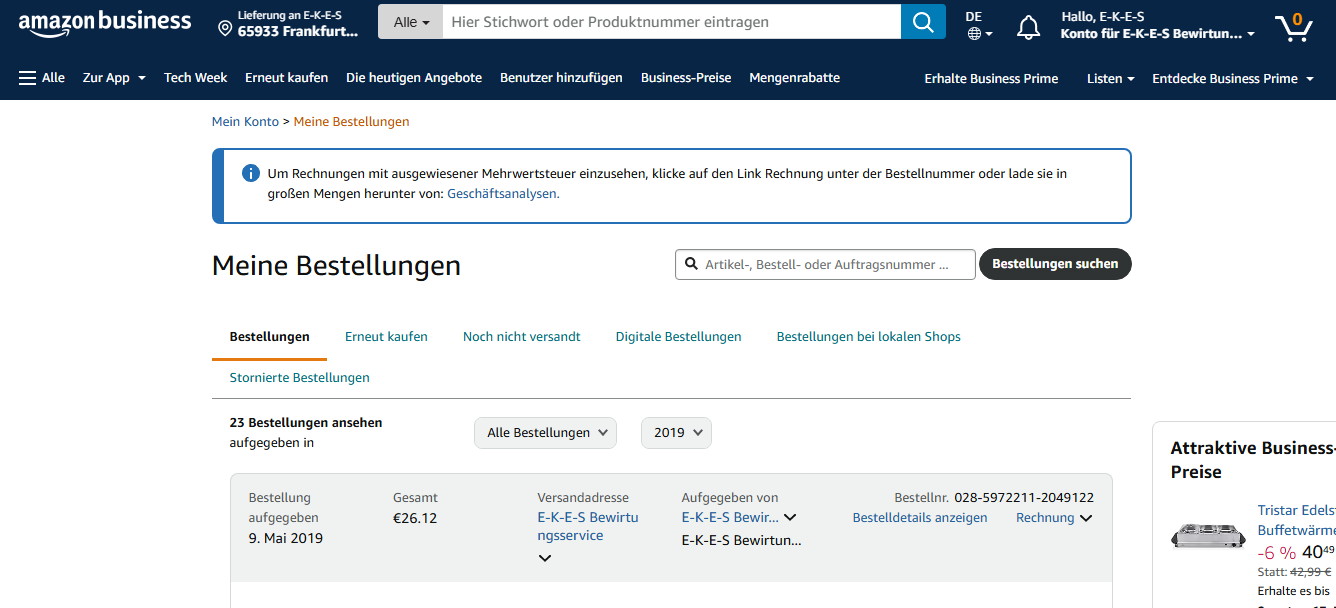This screenshot has width=1336, height=608.
Task: Click the Meine Bestellungen breadcrumb text
Action: pyautogui.click(x=351, y=122)
